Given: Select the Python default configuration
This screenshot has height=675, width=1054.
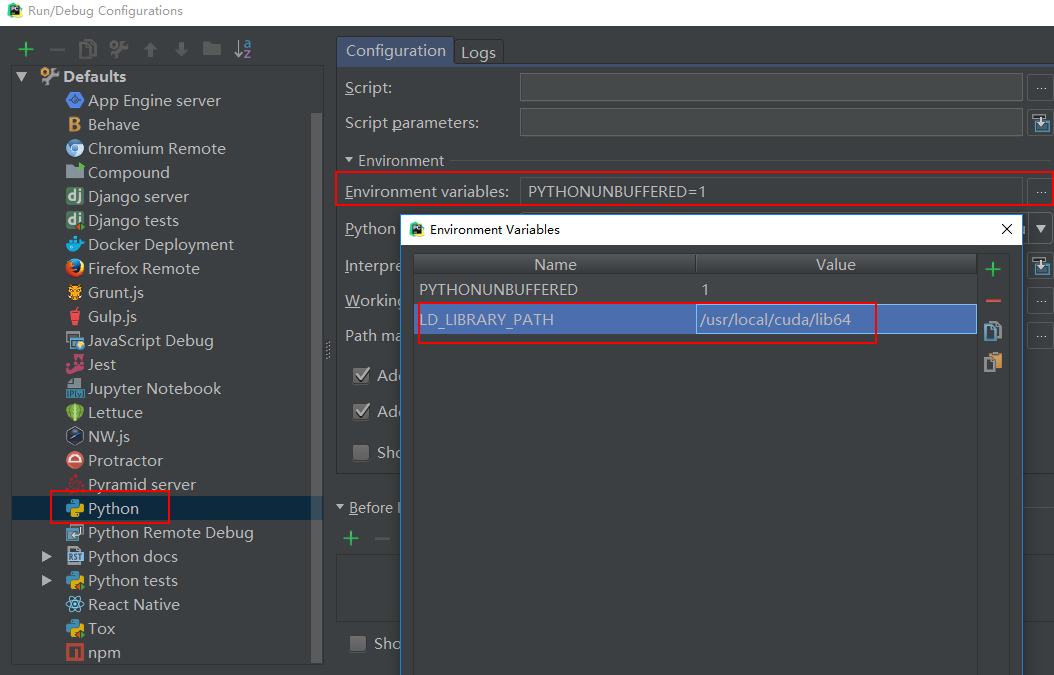Looking at the screenshot, I should click(113, 509).
